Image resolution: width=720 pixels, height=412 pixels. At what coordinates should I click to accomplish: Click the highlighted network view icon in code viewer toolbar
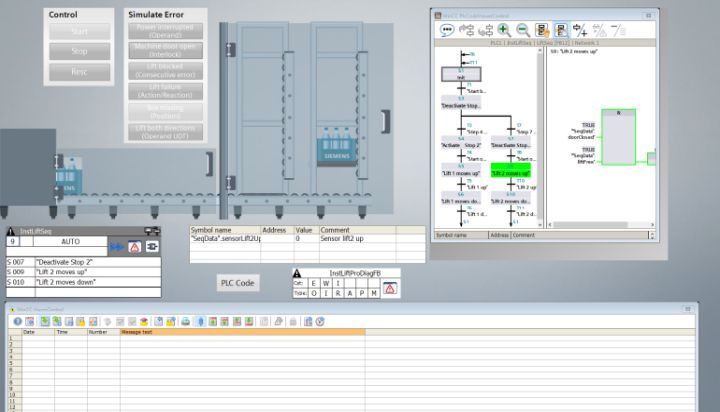pos(561,30)
